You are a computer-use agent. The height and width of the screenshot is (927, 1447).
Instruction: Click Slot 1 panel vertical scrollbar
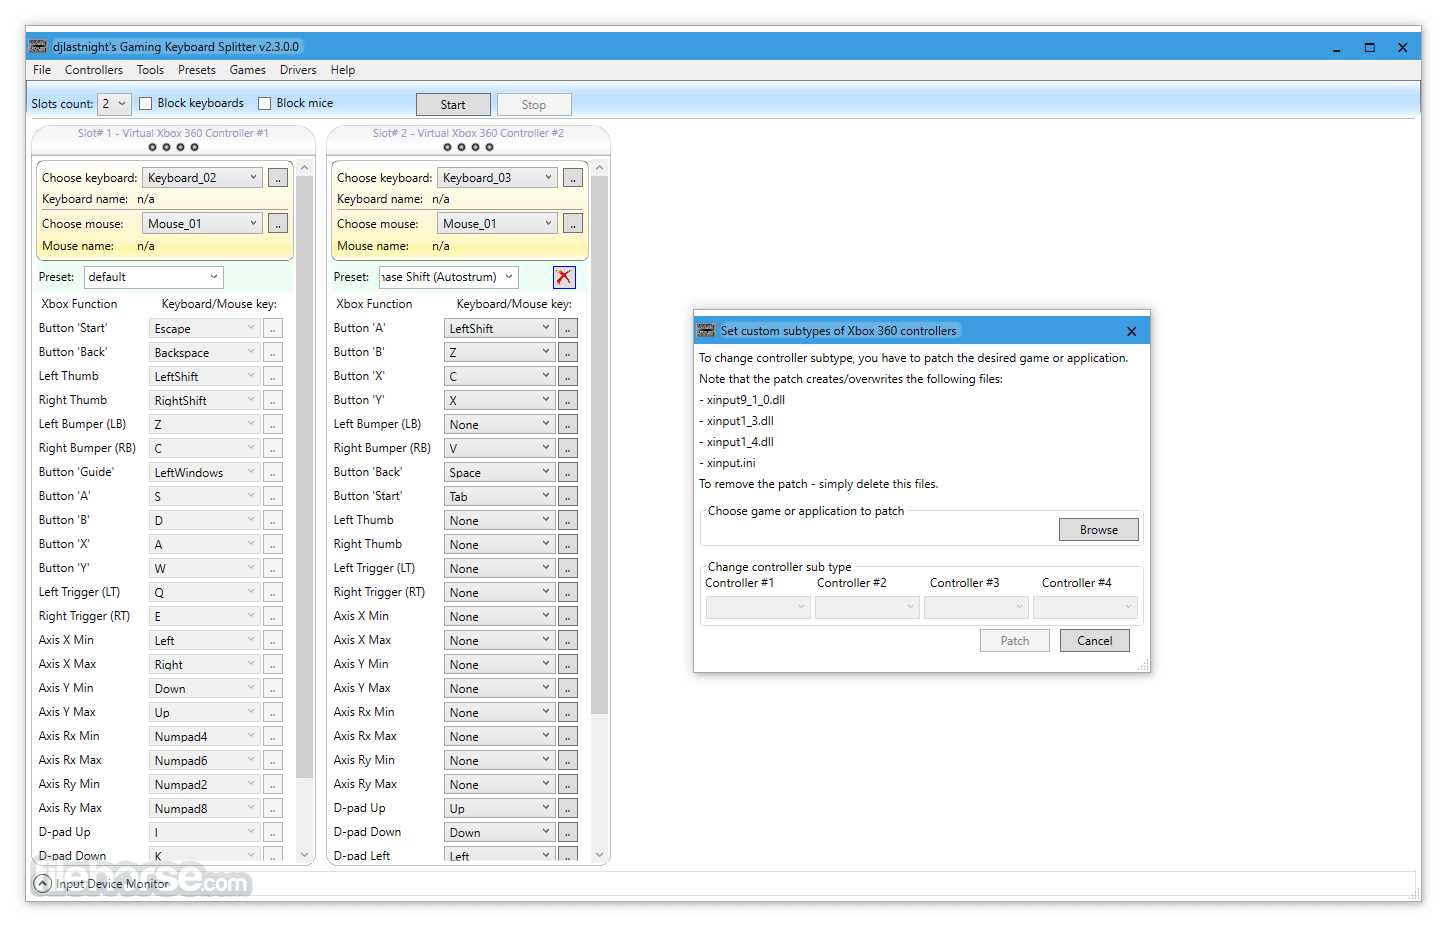pos(305,476)
